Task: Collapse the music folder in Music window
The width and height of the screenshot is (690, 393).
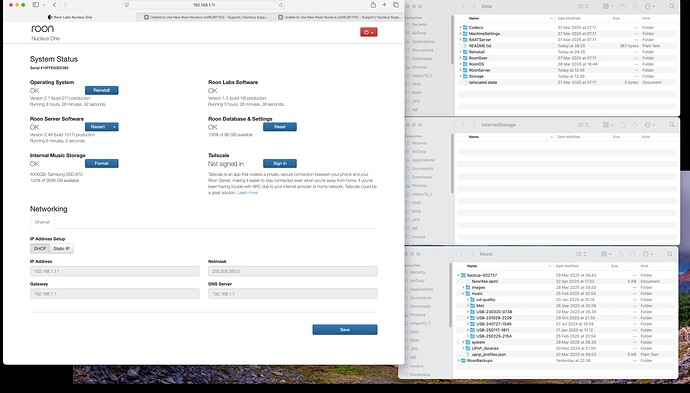Action: tap(463, 294)
